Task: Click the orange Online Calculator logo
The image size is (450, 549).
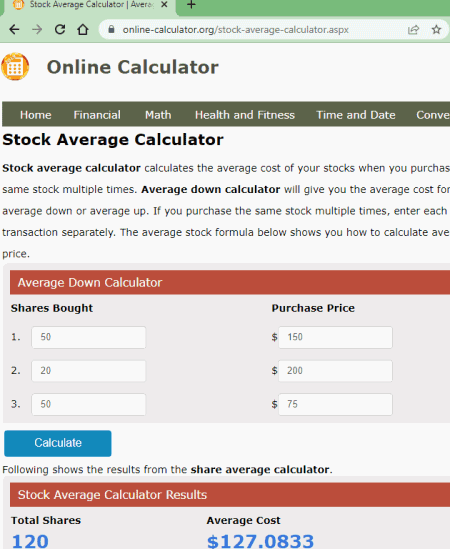Action: click(x=15, y=67)
